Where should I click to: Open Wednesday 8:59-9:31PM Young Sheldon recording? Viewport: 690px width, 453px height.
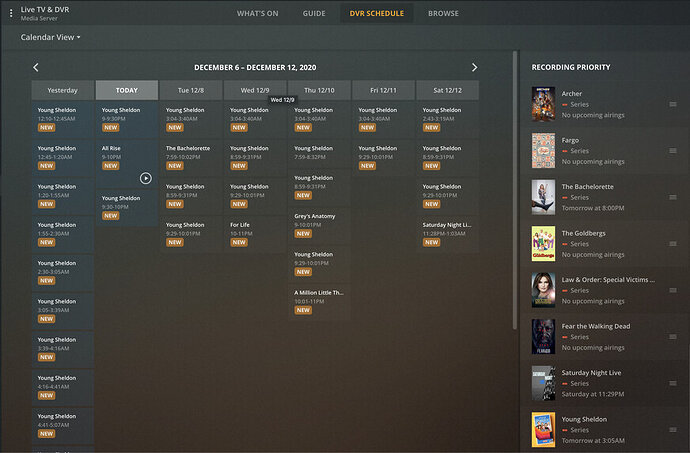click(x=255, y=158)
